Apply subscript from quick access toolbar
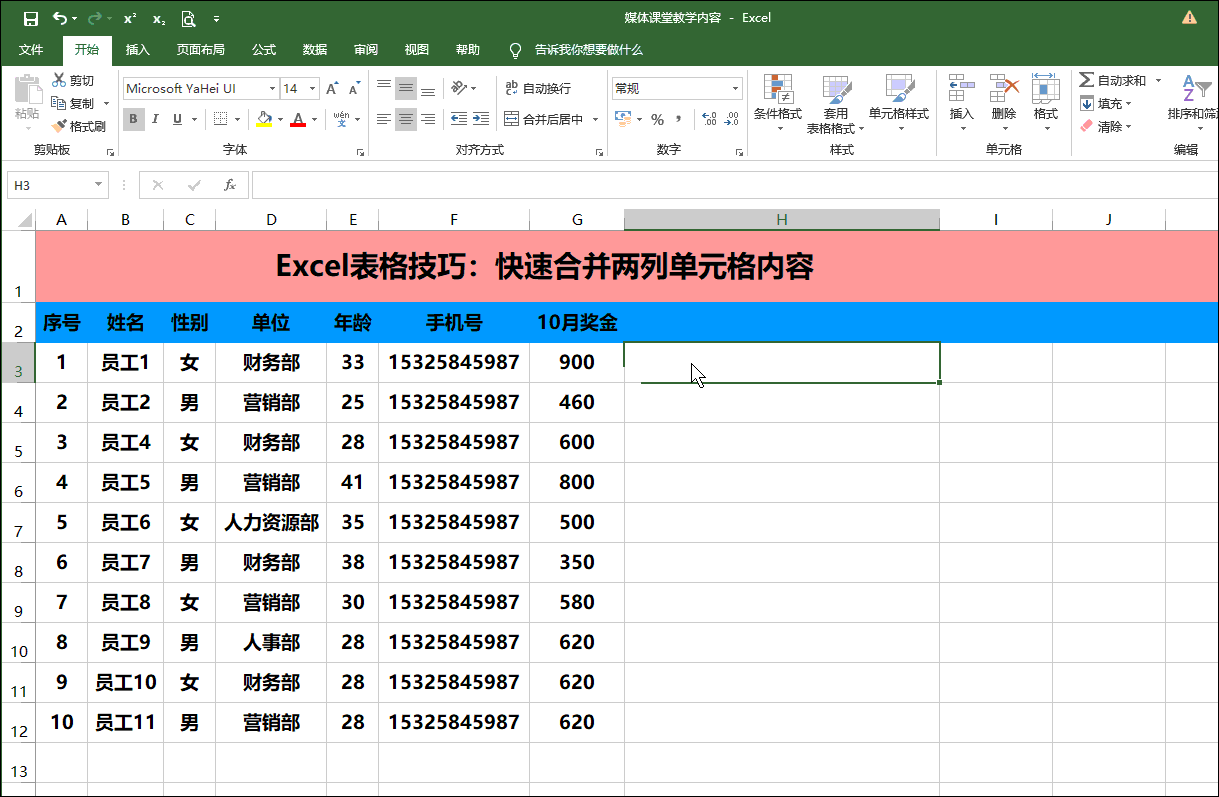The width and height of the screenshot is (1219, 797). pyautogui.click(x=160, y=18)
